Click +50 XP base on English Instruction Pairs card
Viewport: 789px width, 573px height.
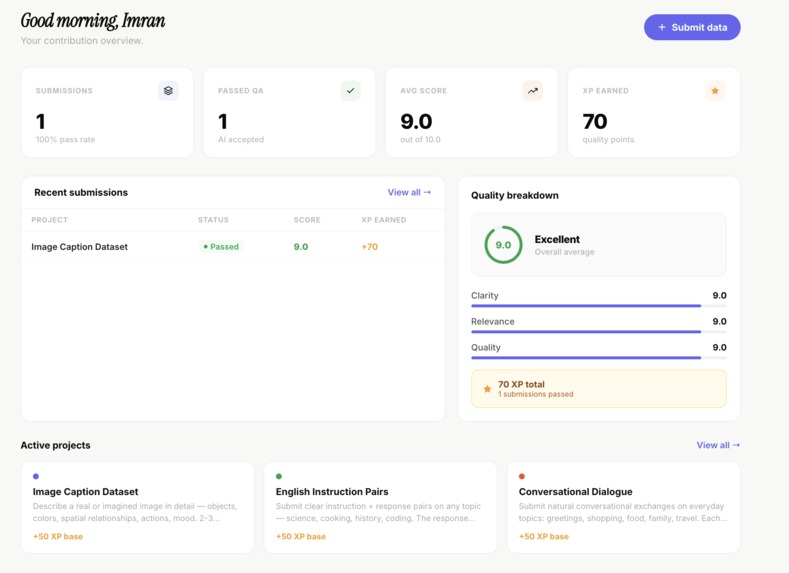tap(300, 536)
